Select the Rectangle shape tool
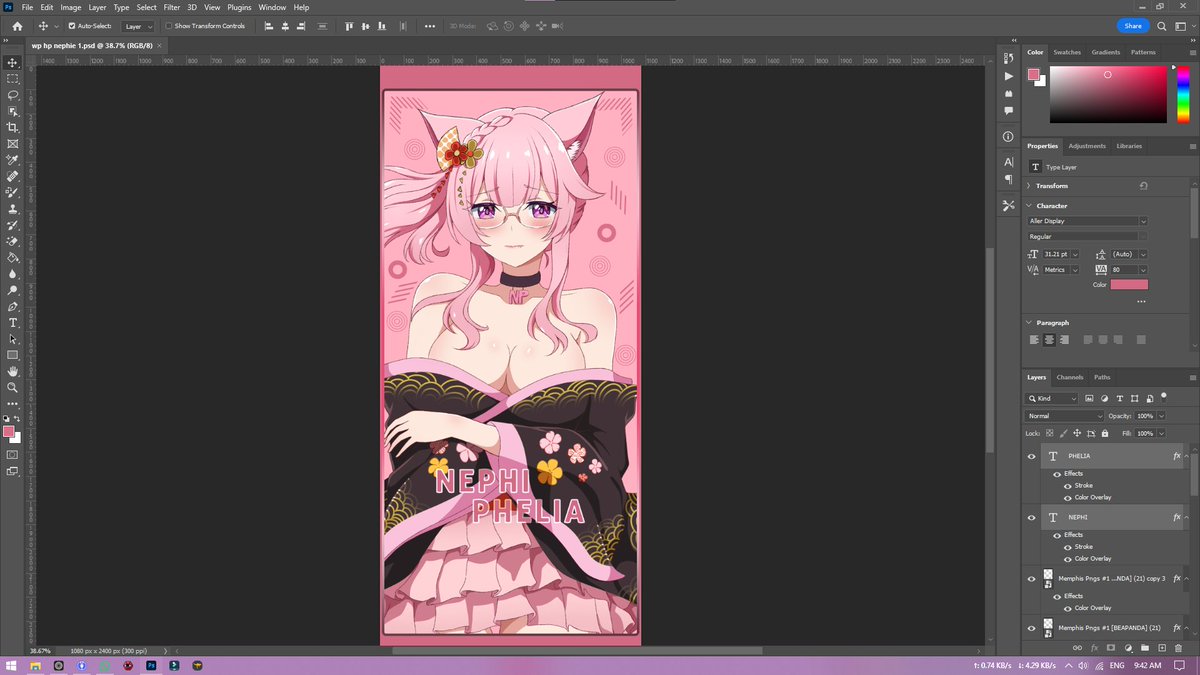The width and height of the screenshot is (1200, 675). click(12, 355)
